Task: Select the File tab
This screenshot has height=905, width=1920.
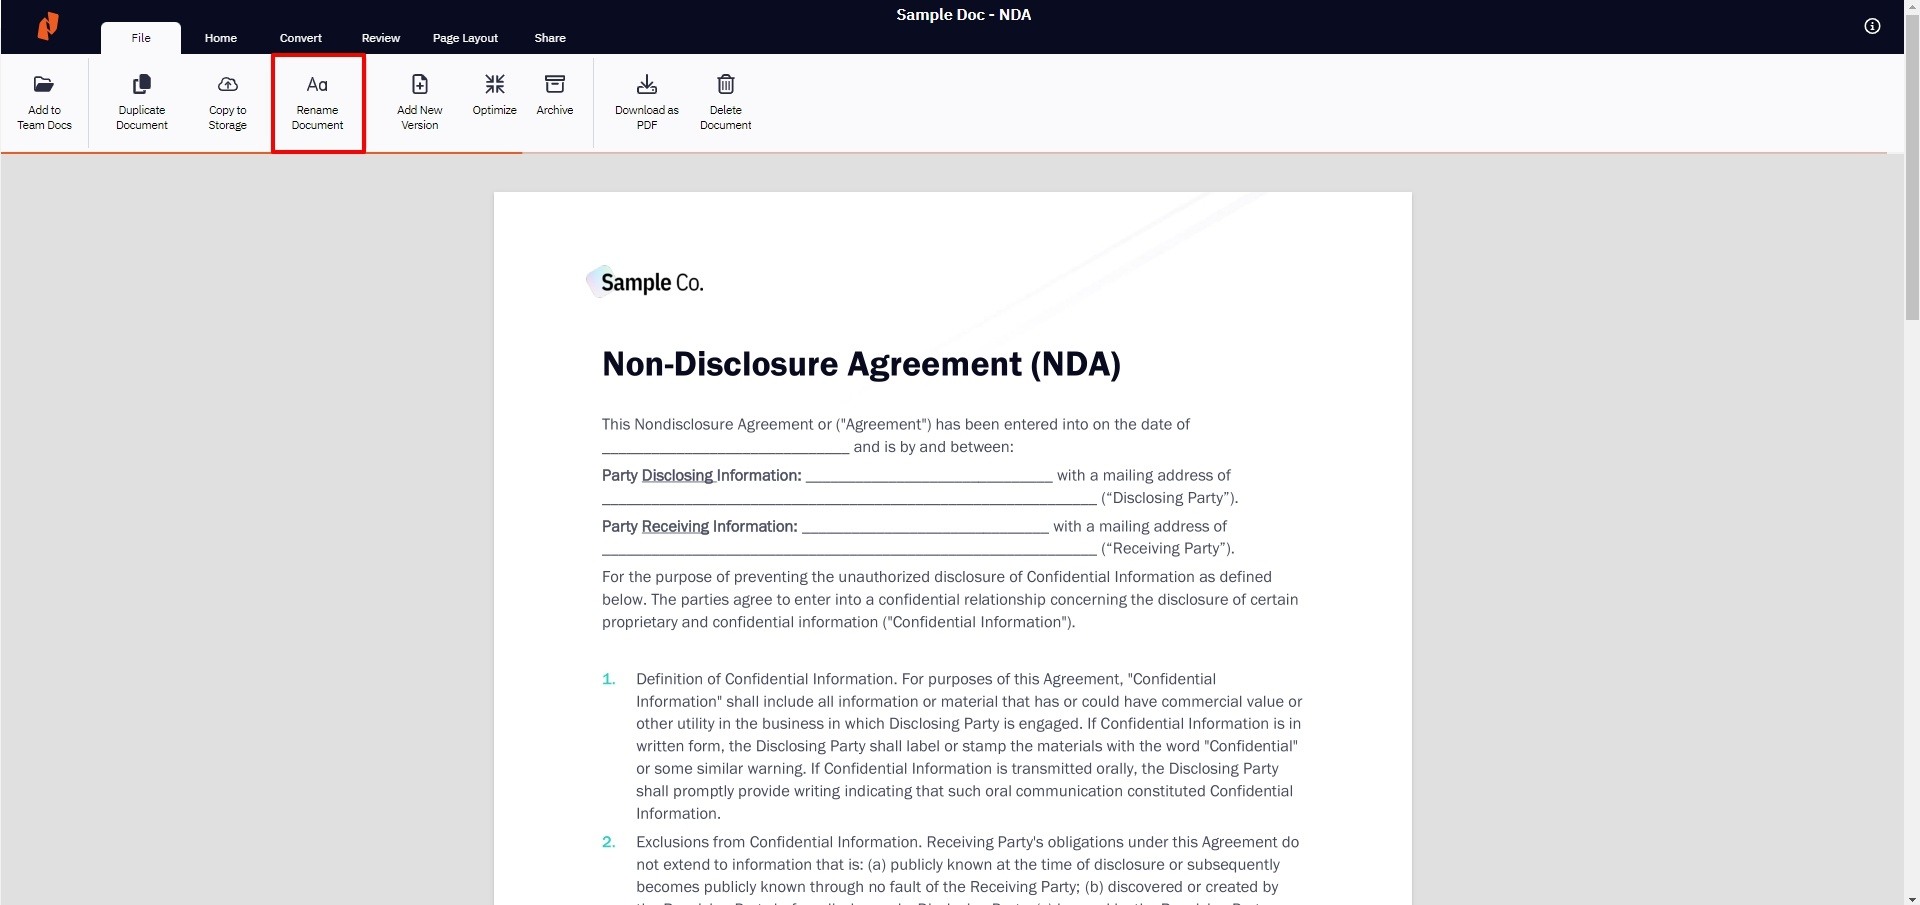Action: pos(141,38)
